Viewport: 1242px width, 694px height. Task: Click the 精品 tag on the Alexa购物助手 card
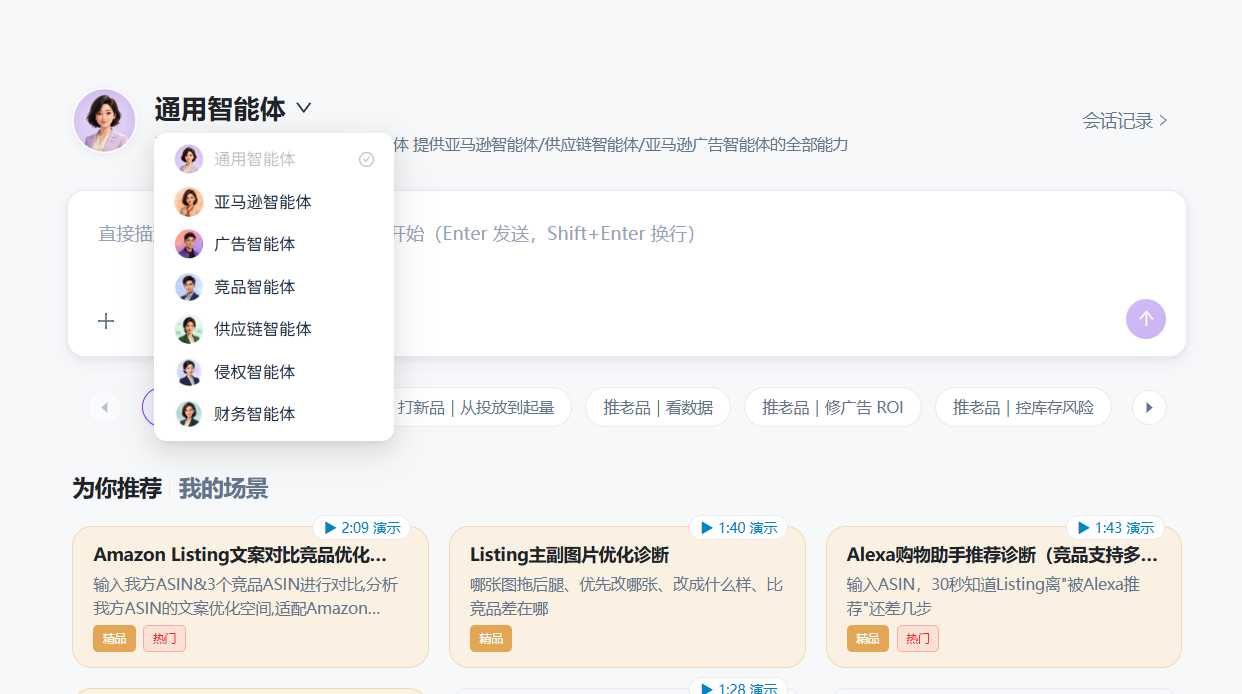tap(868, 638)
